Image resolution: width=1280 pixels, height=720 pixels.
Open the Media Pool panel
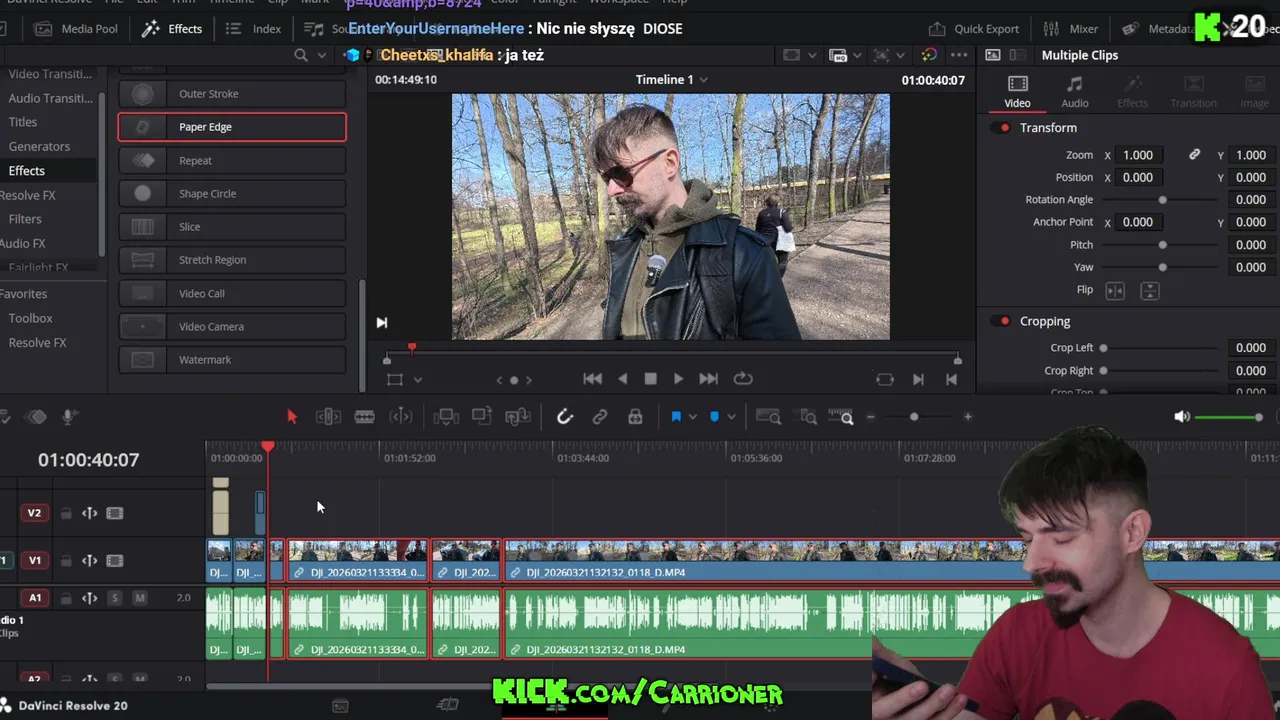(76, 29)
